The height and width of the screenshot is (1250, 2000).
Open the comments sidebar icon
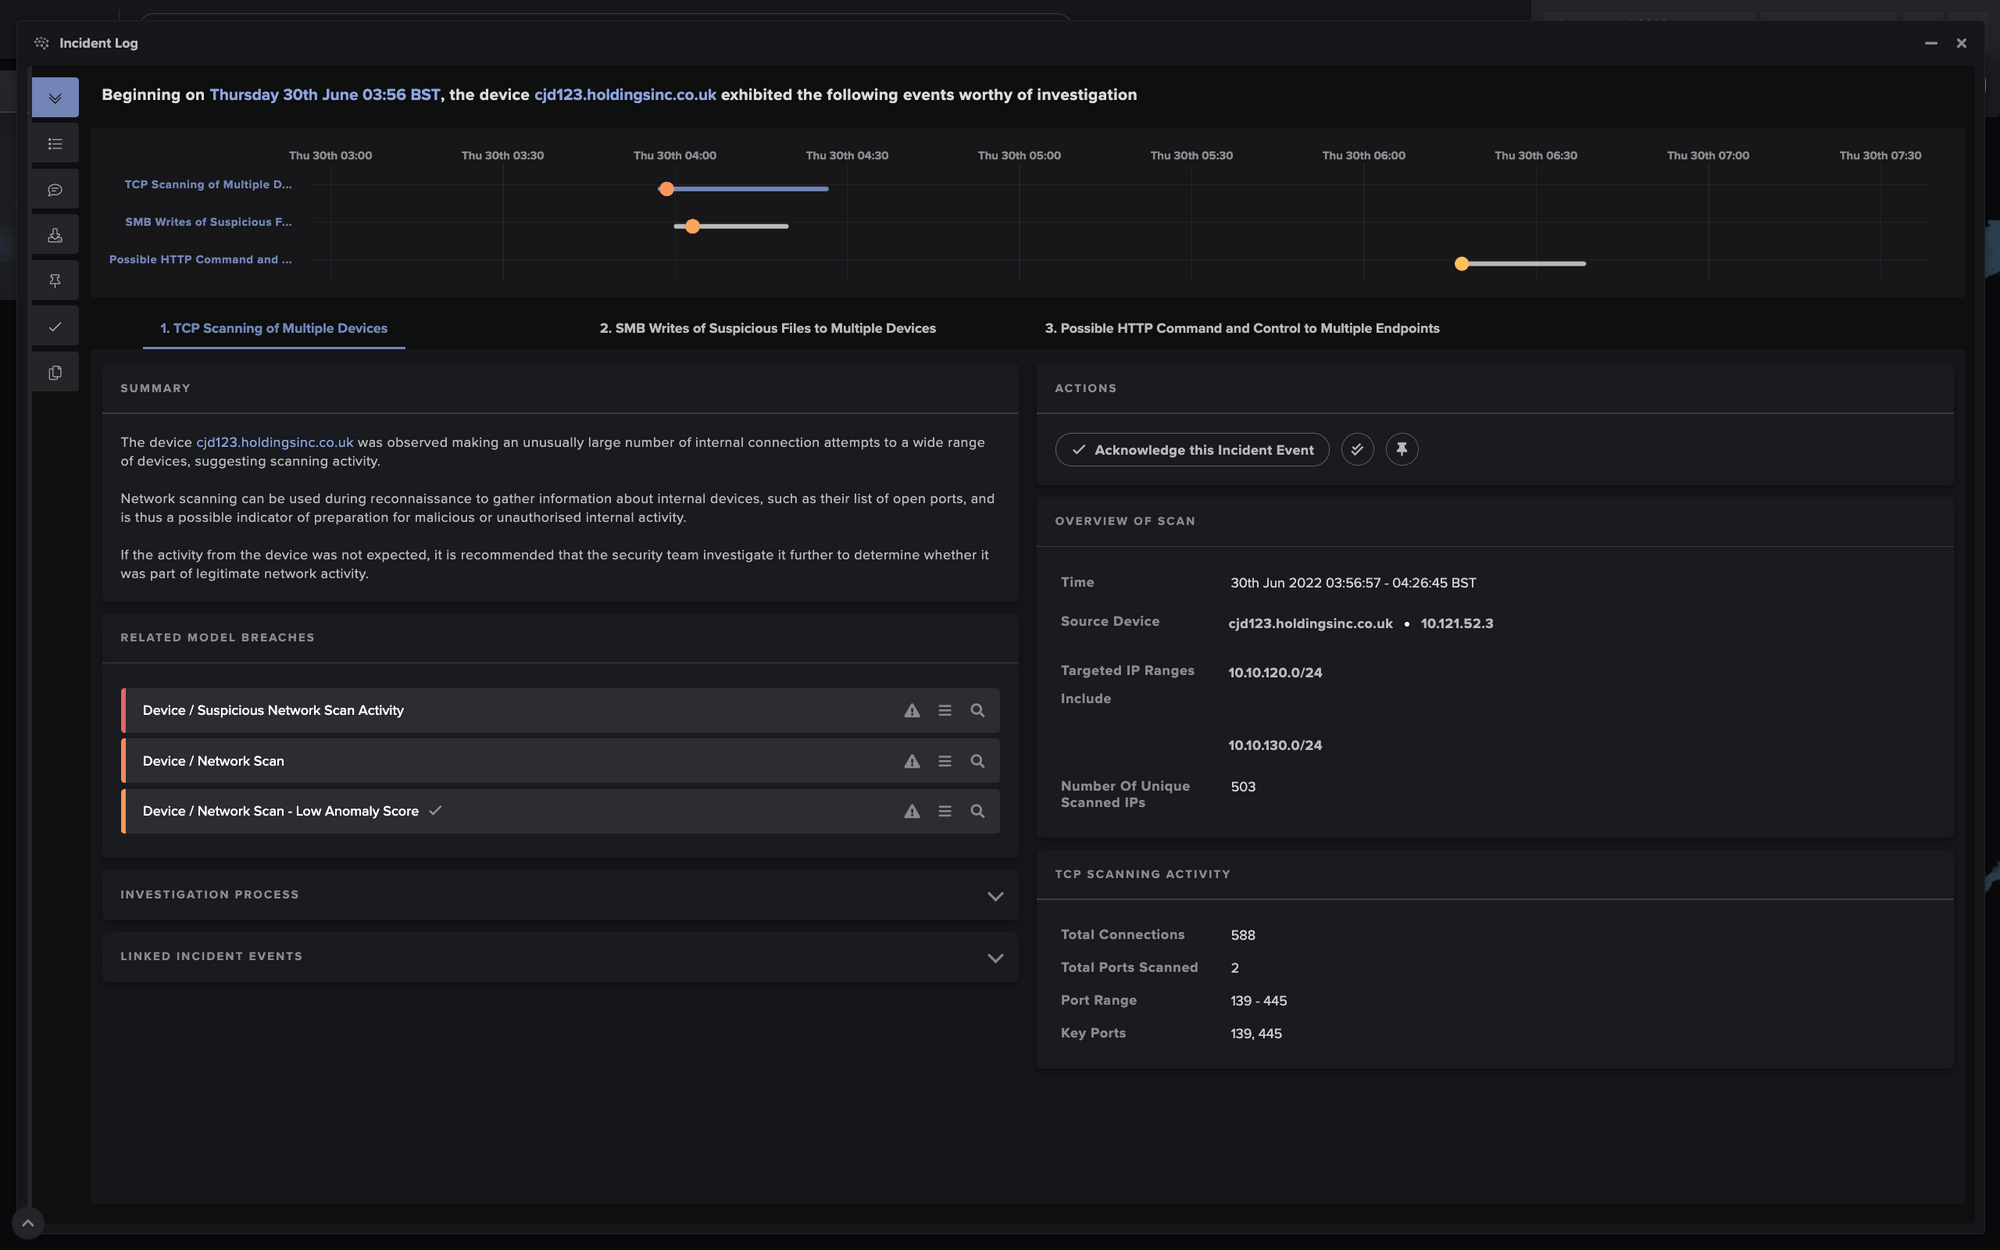coord(55,190)
